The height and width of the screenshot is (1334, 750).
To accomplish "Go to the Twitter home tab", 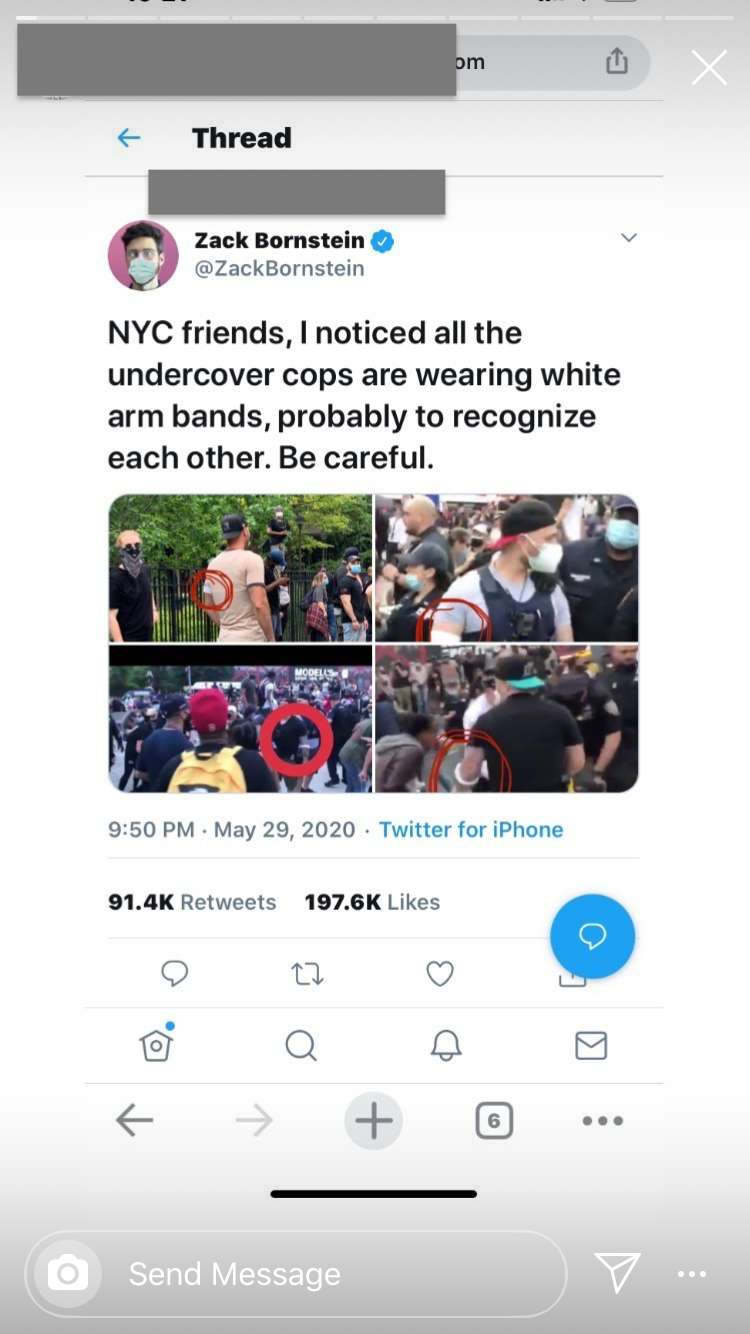I will pos(156,1044).
